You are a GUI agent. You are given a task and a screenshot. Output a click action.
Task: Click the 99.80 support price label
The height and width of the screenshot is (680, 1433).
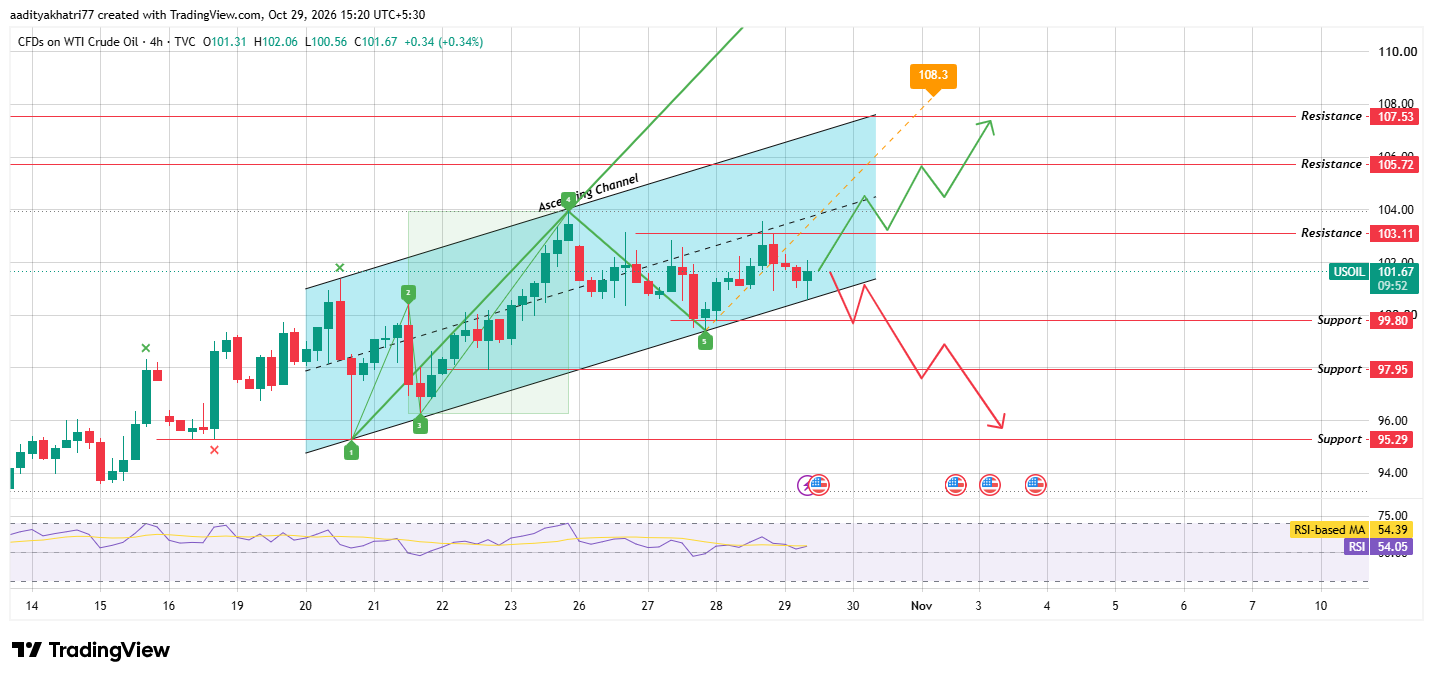click(x=1392, y=320)
